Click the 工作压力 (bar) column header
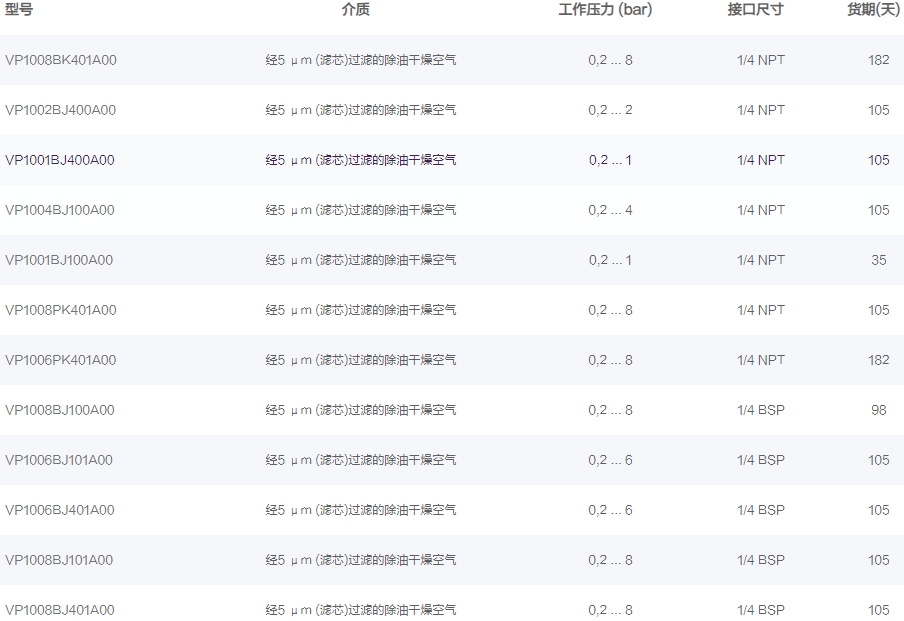 tap(605, 9)
